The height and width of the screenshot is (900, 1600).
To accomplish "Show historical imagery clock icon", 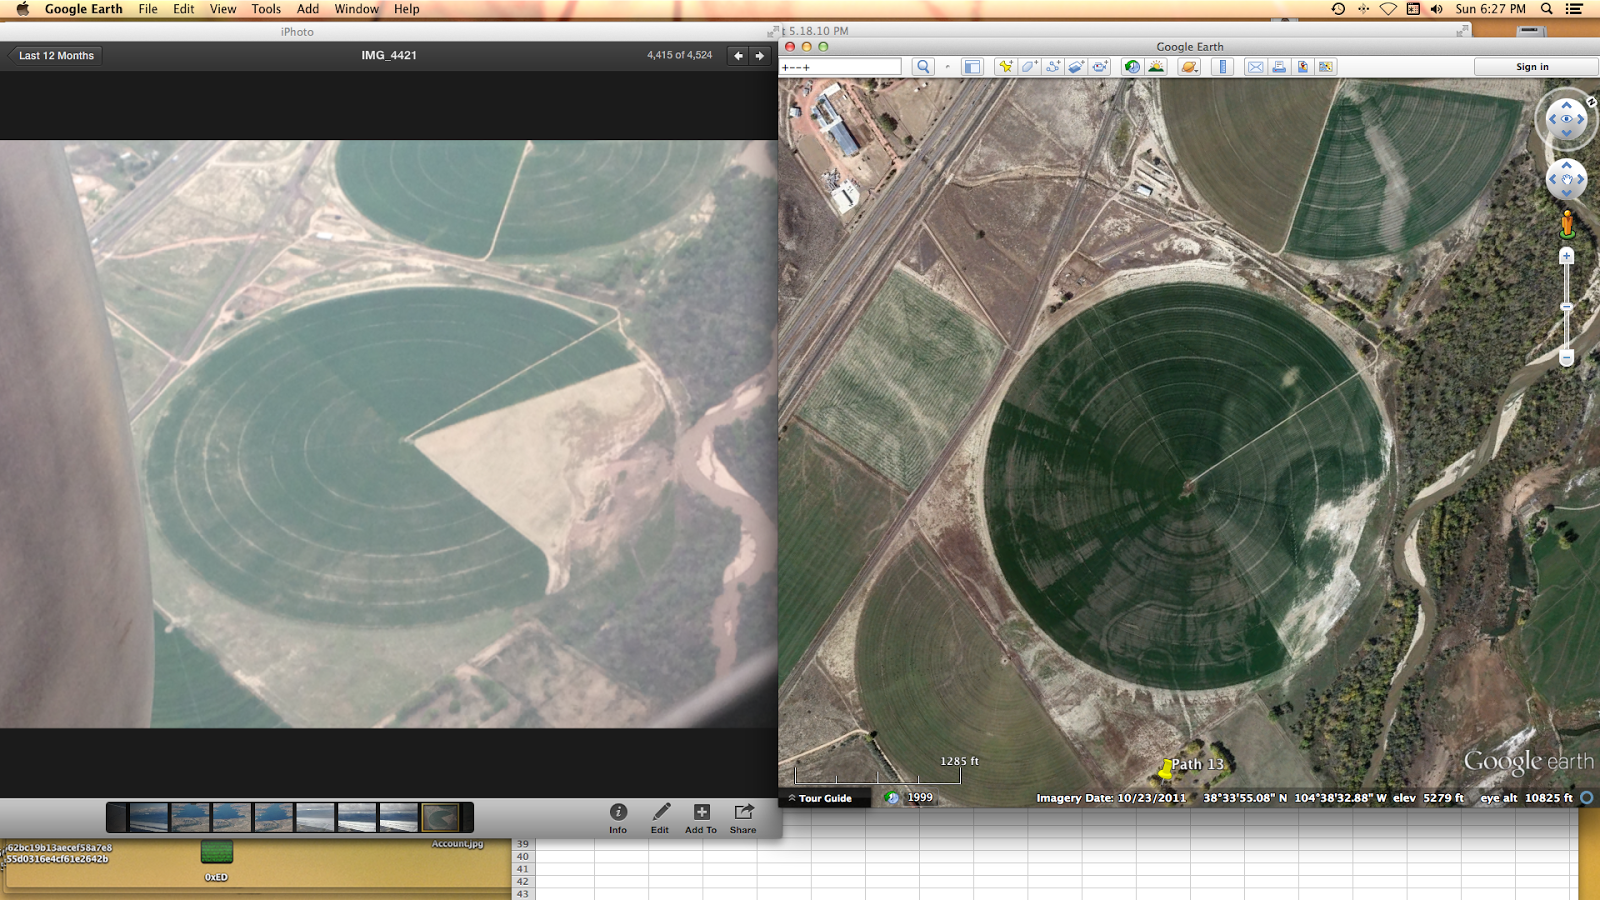I will [x=1132, y=67].
